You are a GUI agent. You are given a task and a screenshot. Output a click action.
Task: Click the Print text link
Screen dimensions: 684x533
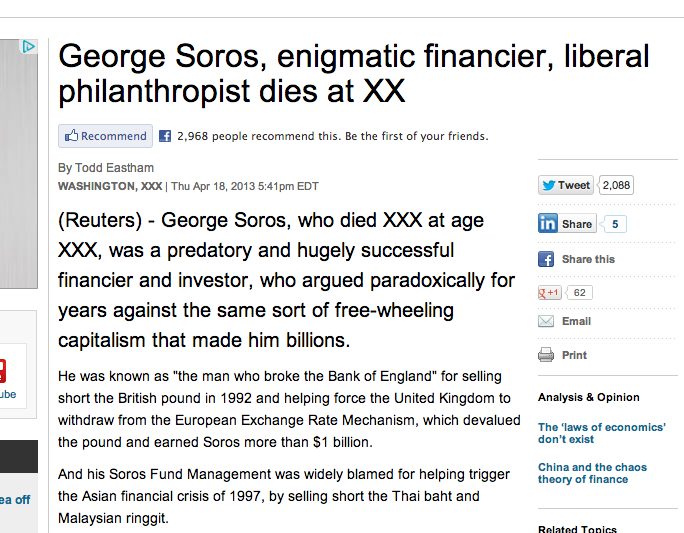tap(574, 355)
